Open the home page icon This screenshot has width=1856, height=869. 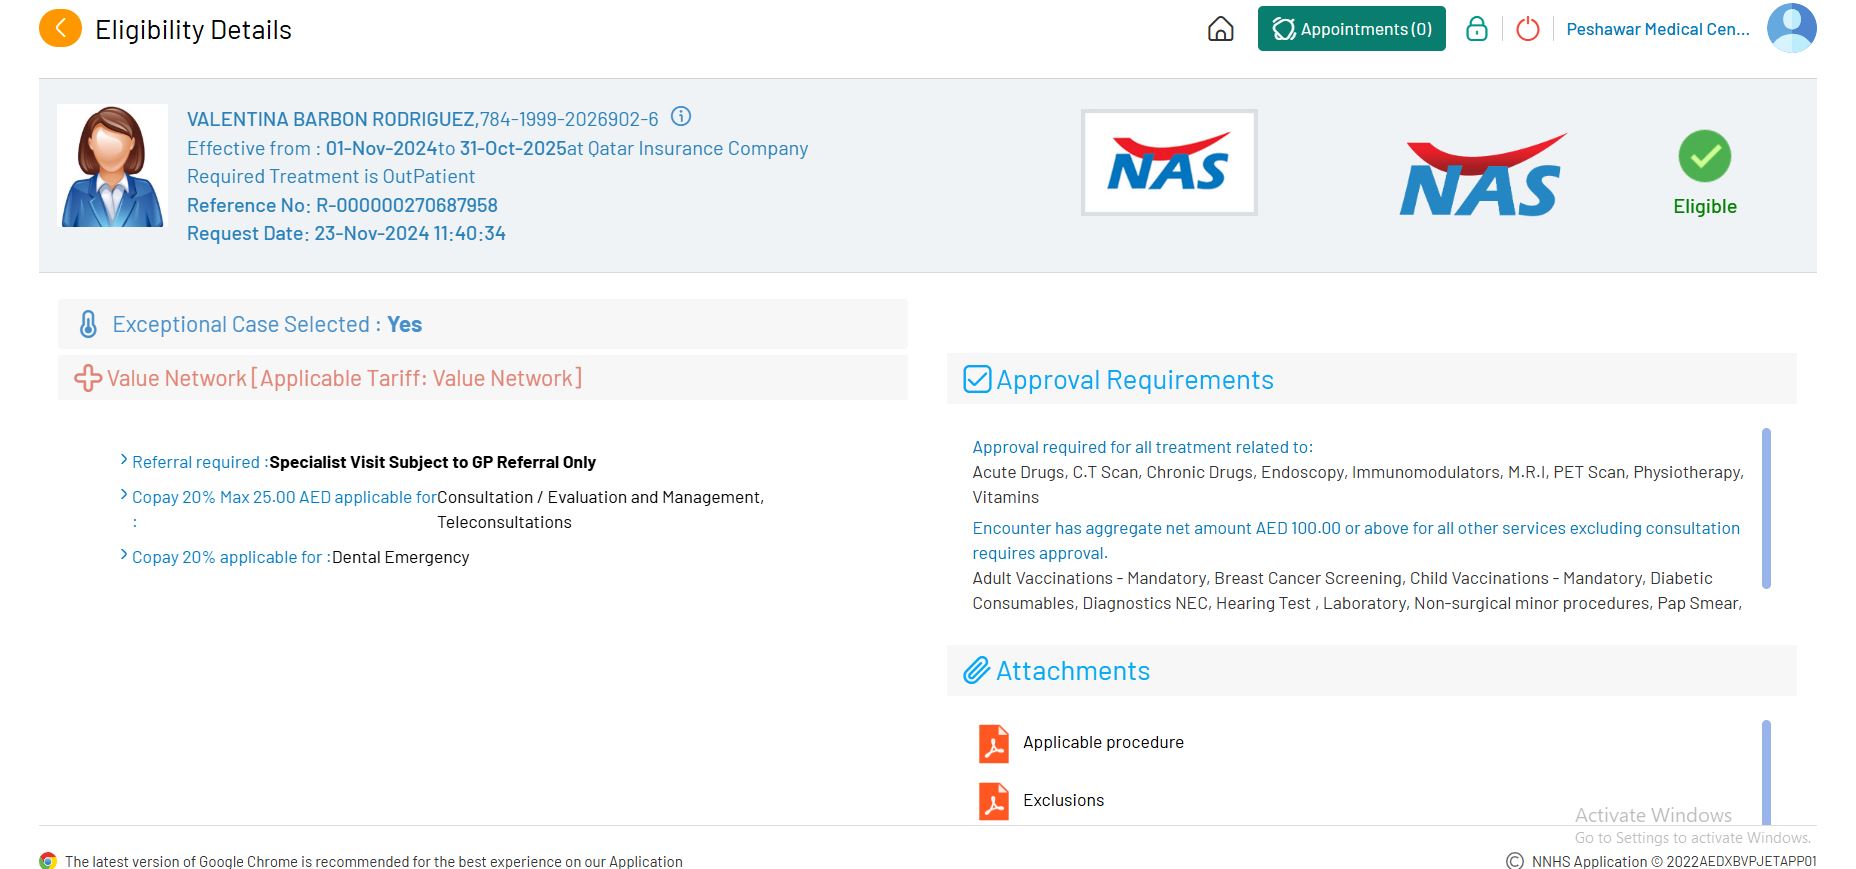click(1220, 29)
